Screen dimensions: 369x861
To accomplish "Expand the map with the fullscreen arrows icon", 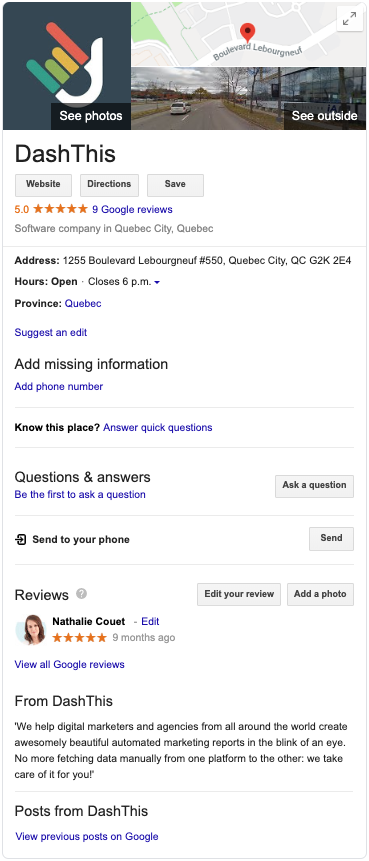I will [x=349, y=19].
